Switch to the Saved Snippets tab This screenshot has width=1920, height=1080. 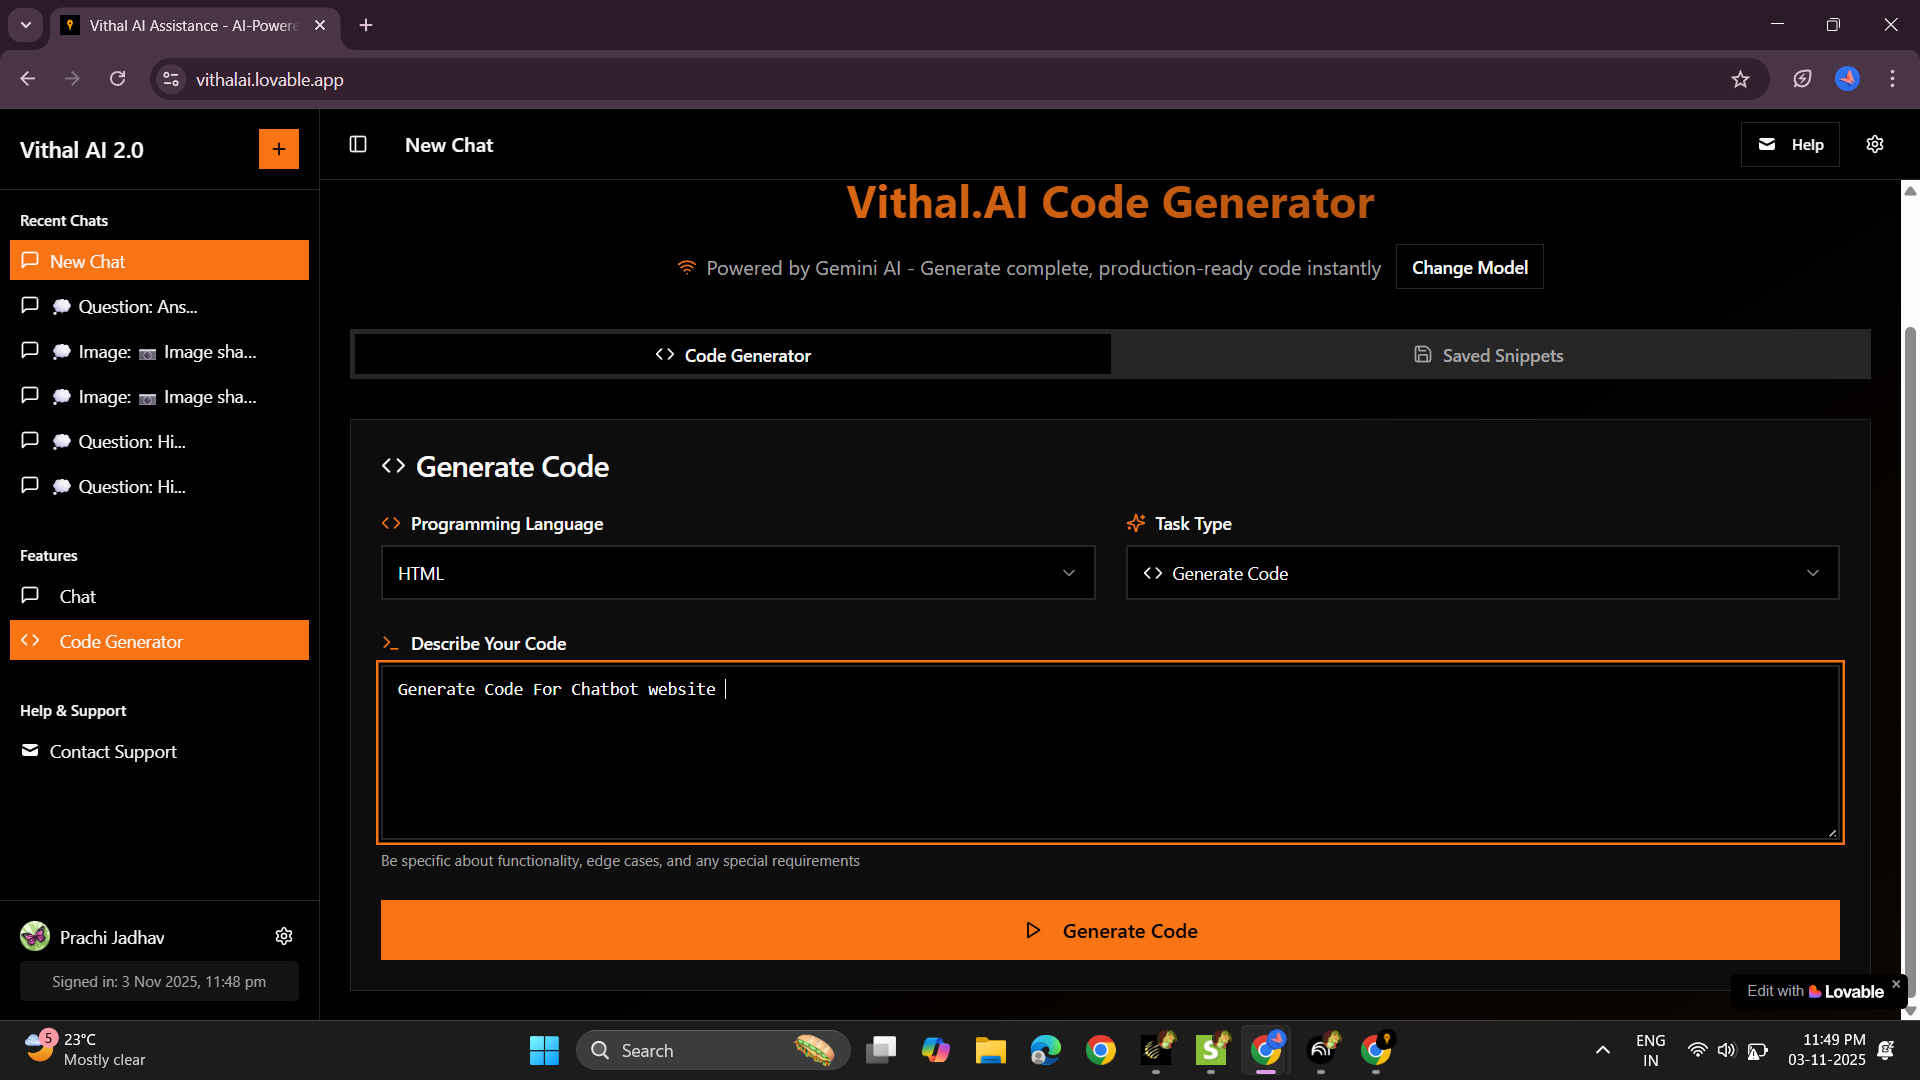coord(1489,354)
